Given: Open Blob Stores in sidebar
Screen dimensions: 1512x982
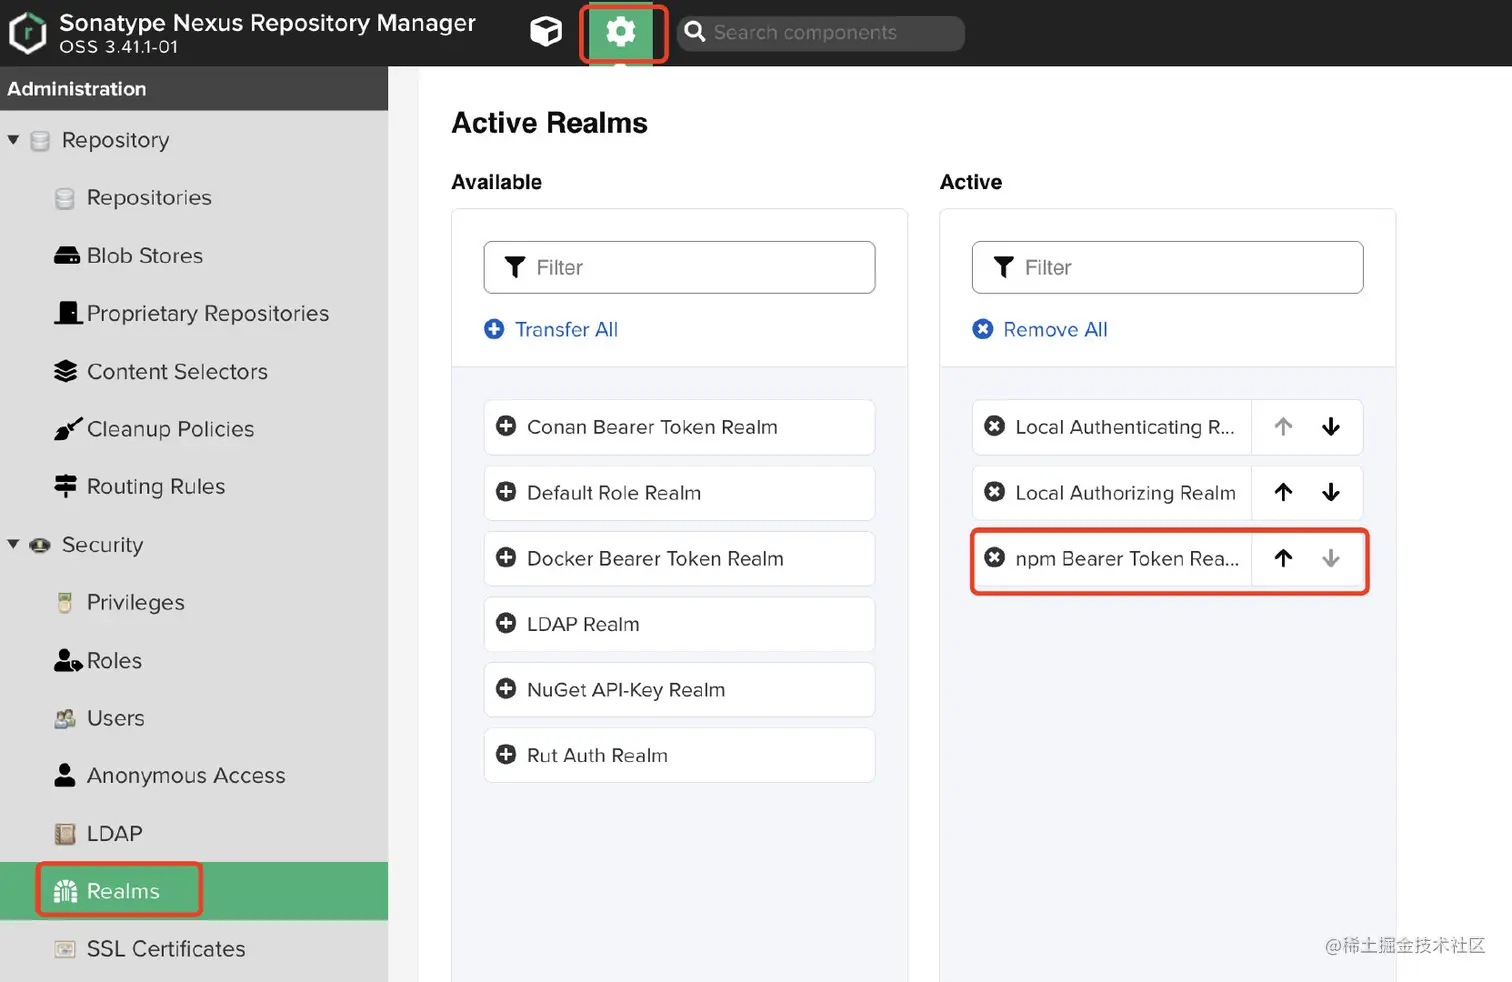Looking at the screenshot, I should pyautogui.click(x=144, y=256).
